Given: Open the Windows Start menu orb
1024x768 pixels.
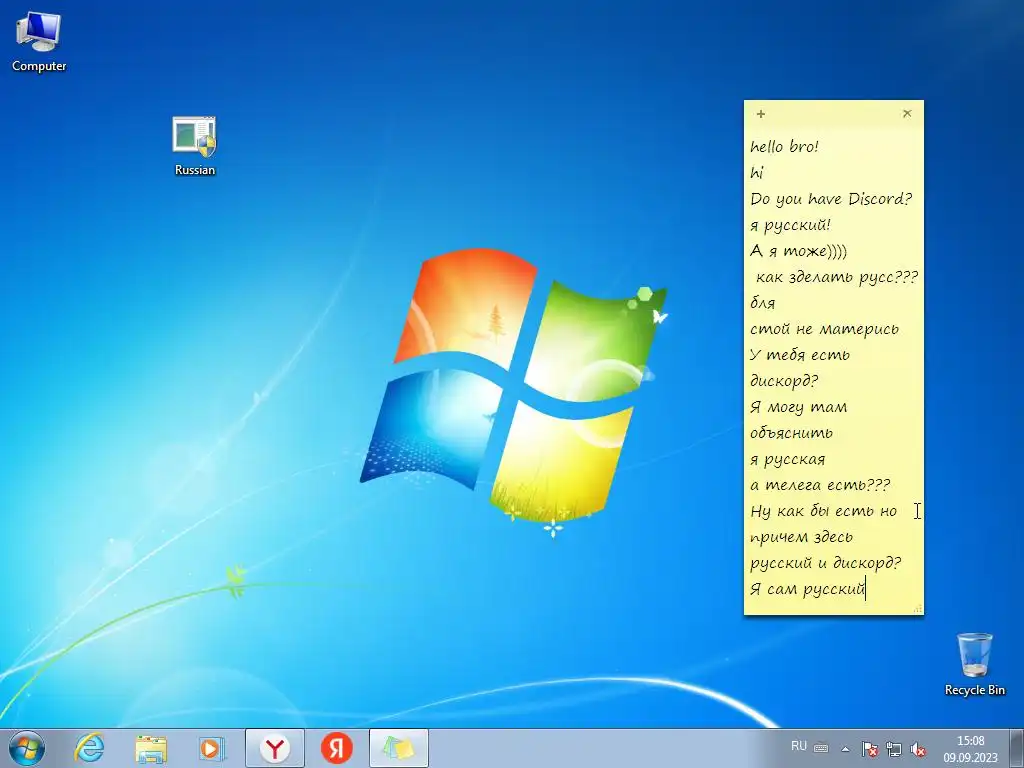Looking at the screenshot, I should (x=27, y=748).
